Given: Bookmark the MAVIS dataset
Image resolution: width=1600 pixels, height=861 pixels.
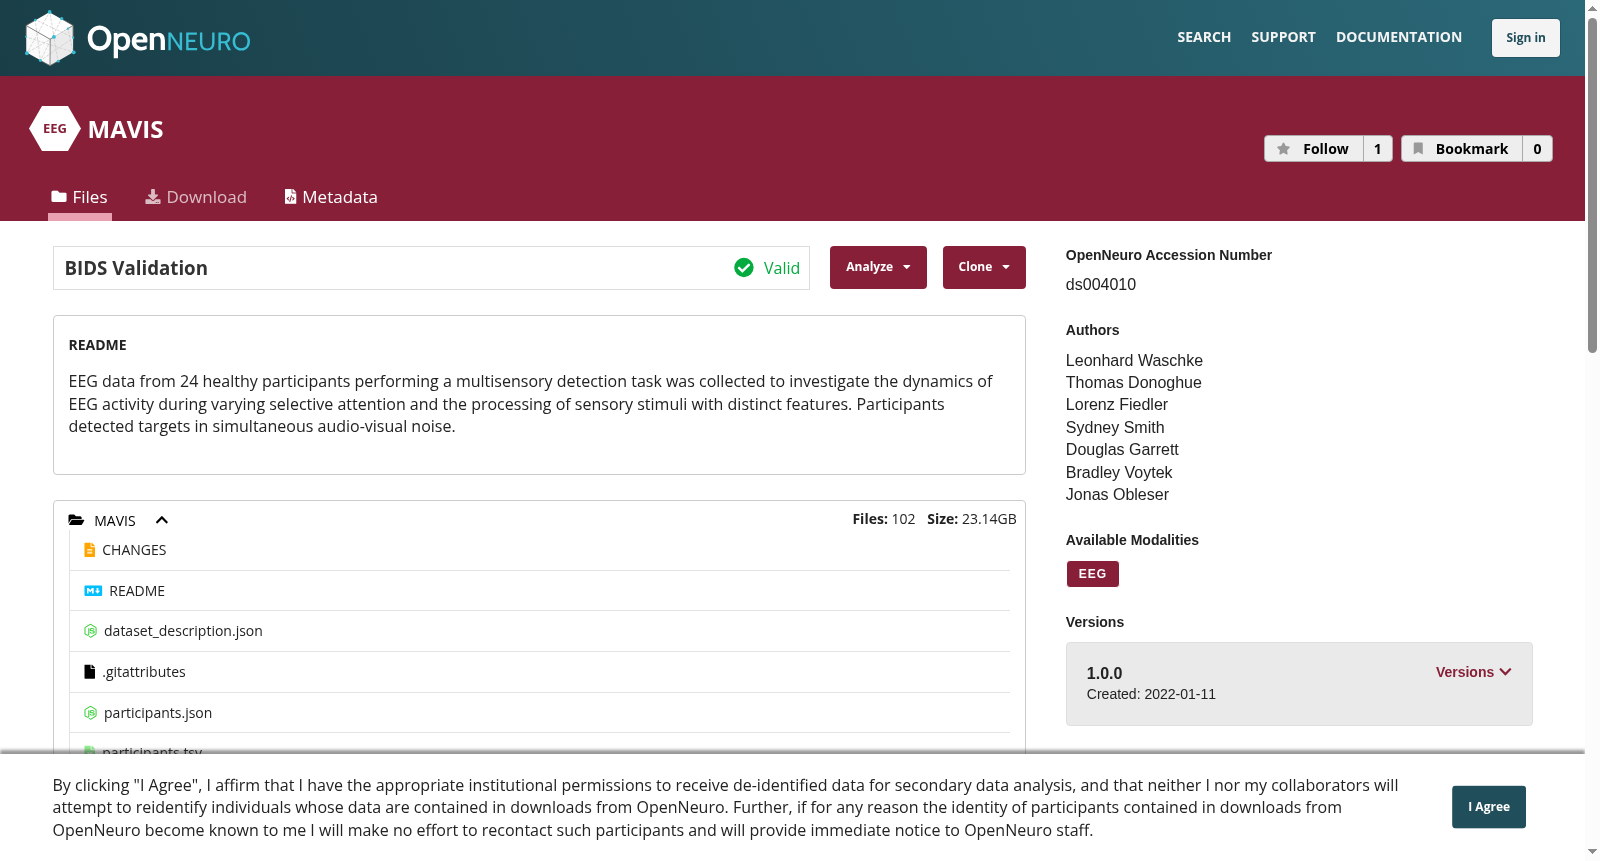Looking at the screenshot, I should 1462,149.
